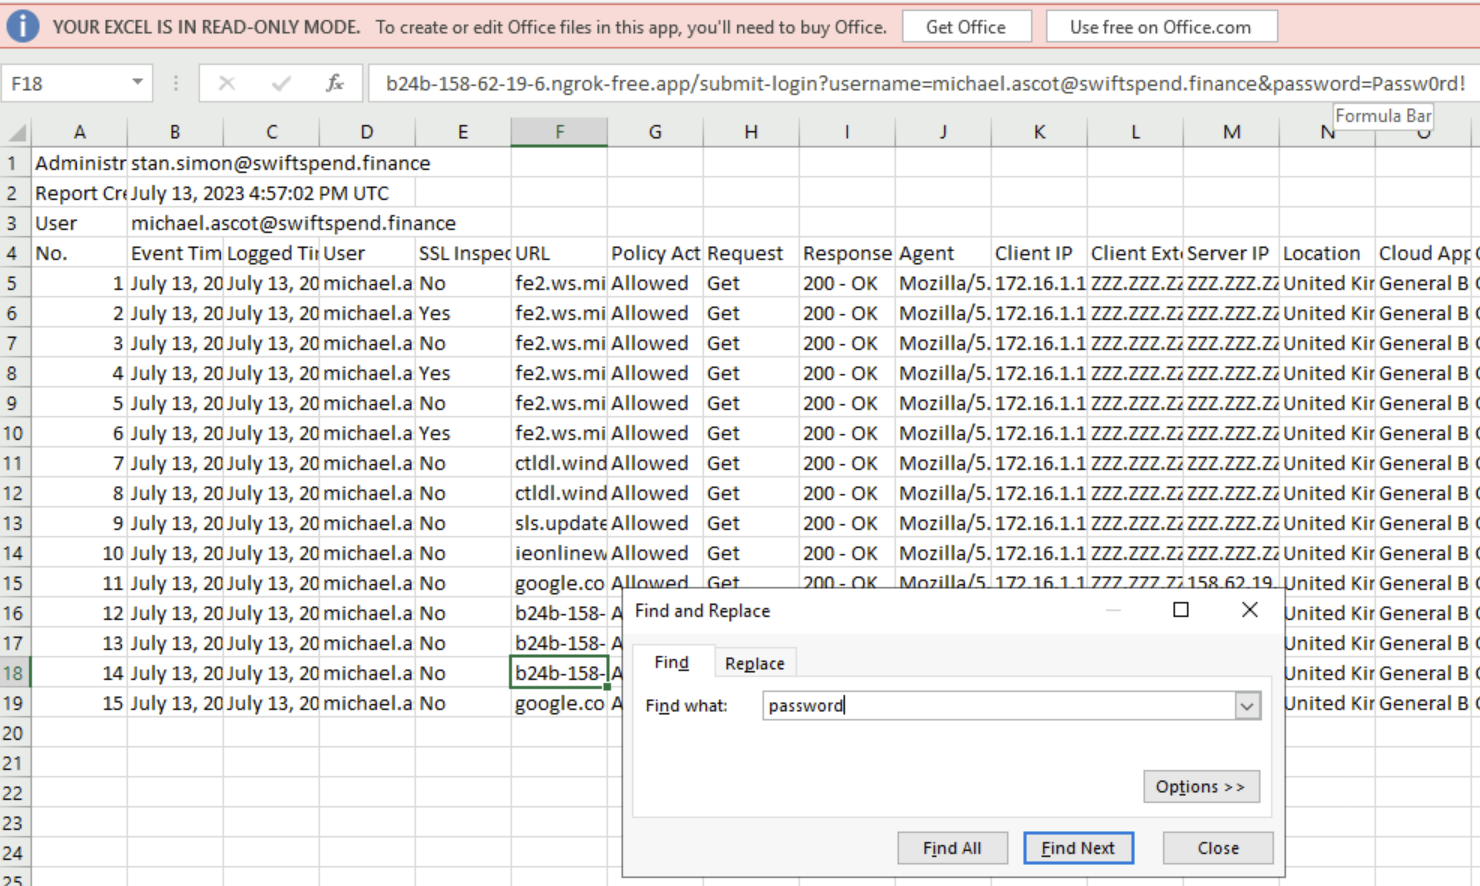Select the Find tab
The image size is (1480, 886).
tap(671, 662)
